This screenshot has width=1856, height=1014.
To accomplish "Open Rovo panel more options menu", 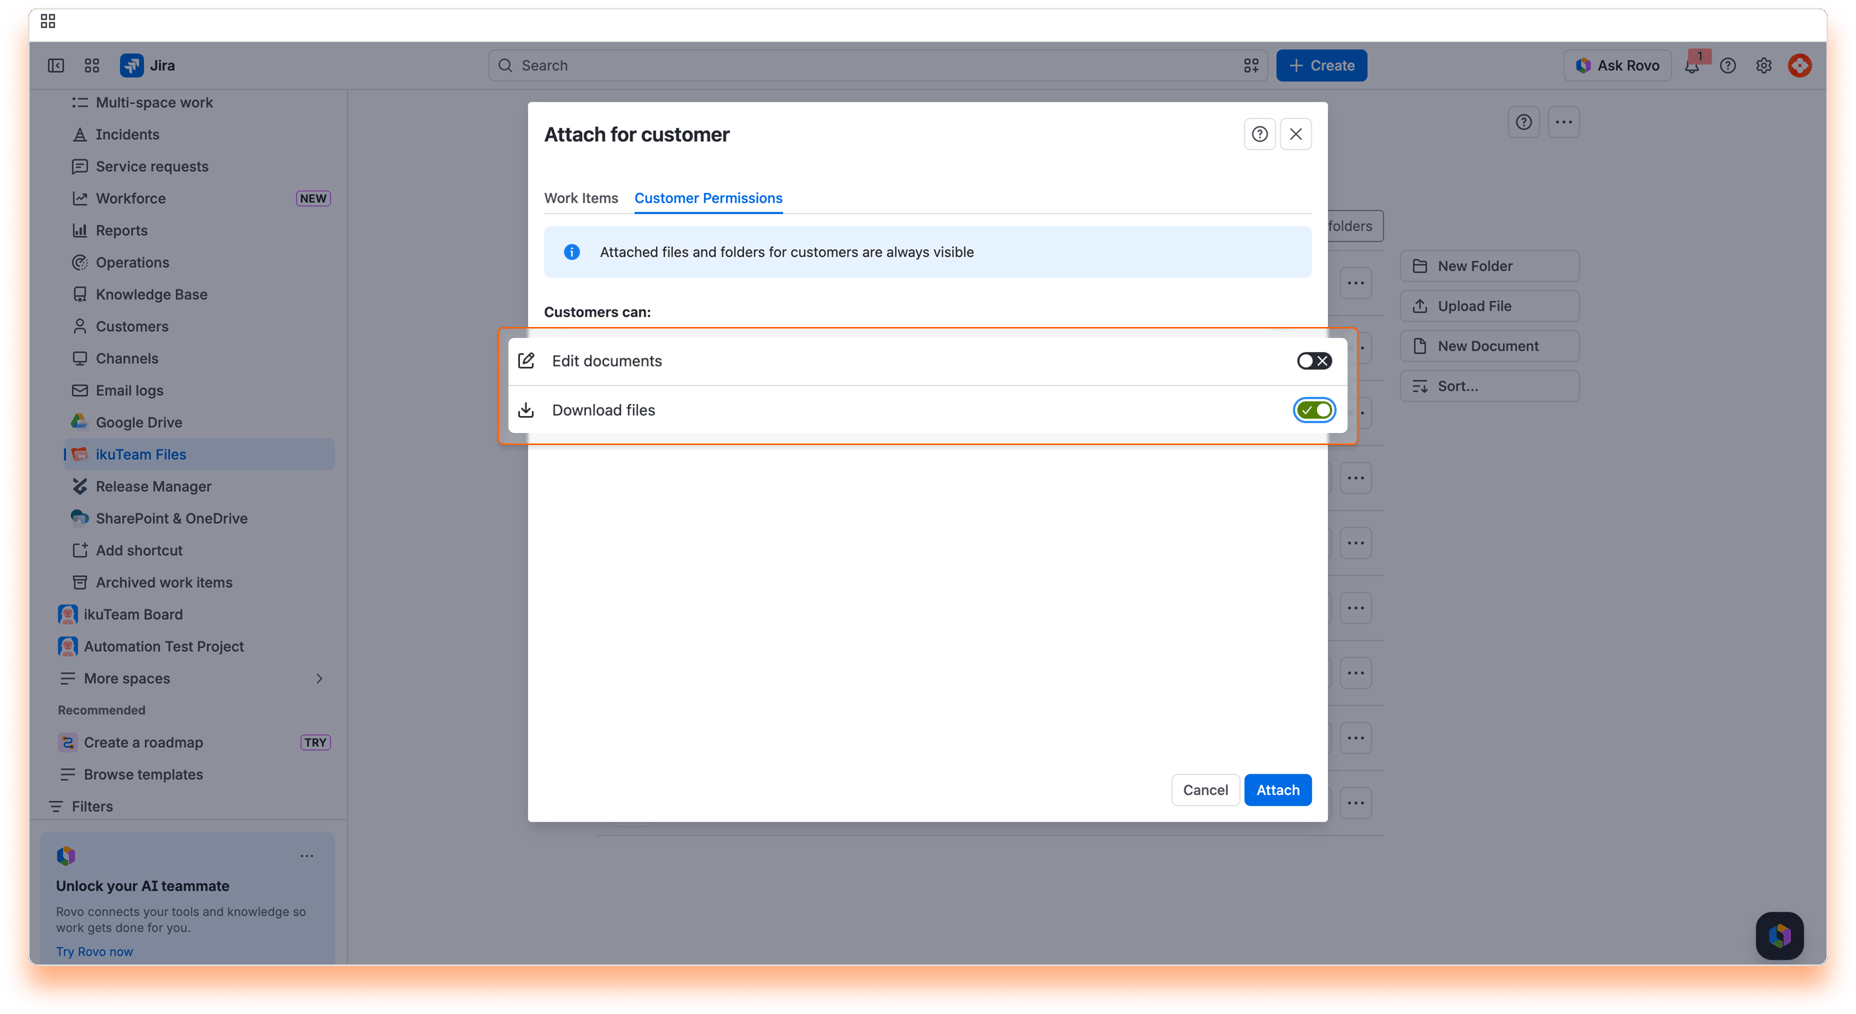I will click(x=307, y=856).
